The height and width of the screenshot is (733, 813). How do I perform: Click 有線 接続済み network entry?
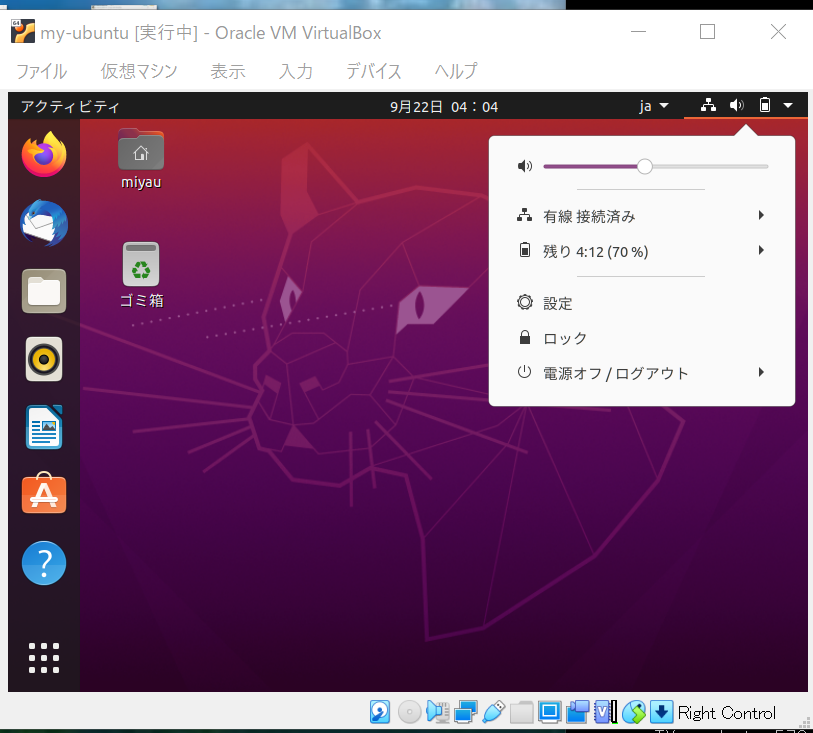coord(642,216)
